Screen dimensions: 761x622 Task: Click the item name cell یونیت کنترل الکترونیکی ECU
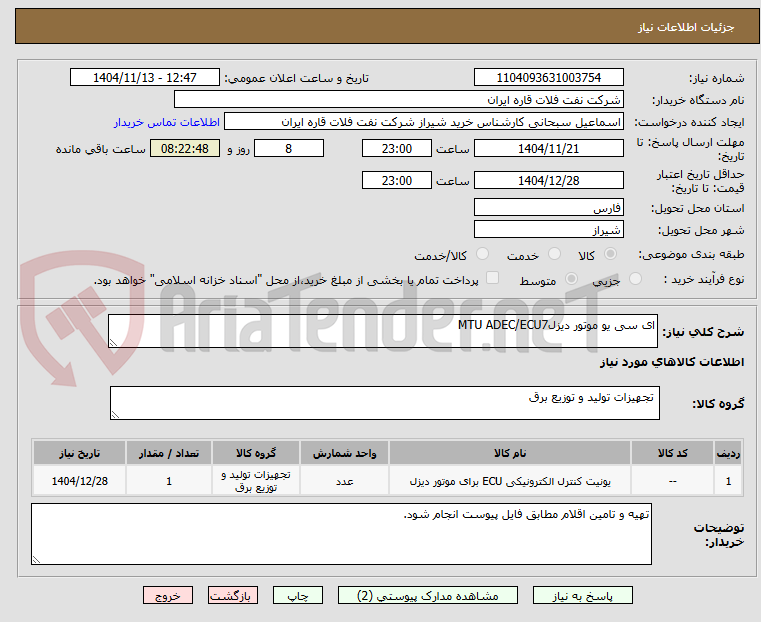click(510, 481)
